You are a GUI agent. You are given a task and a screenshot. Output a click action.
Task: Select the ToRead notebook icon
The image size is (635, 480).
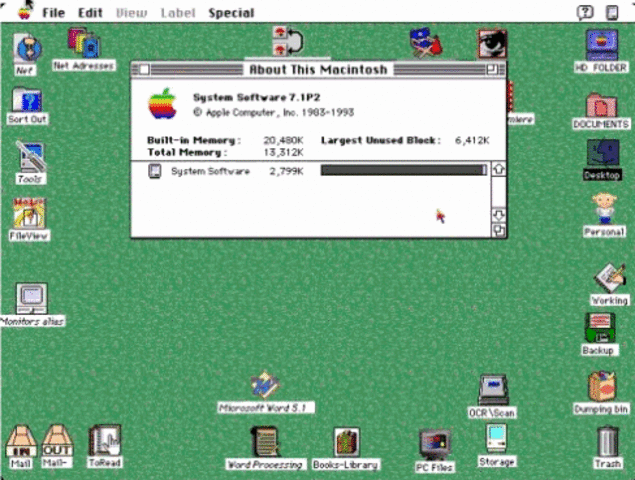point(104,441)
